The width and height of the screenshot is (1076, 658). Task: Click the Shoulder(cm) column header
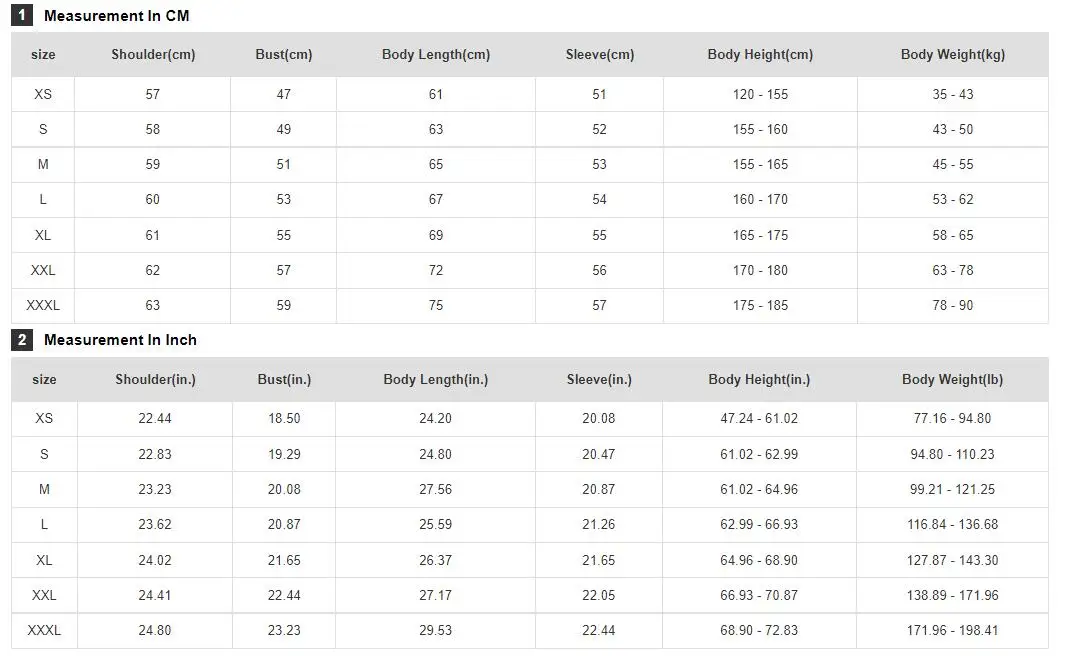(153, 54)
